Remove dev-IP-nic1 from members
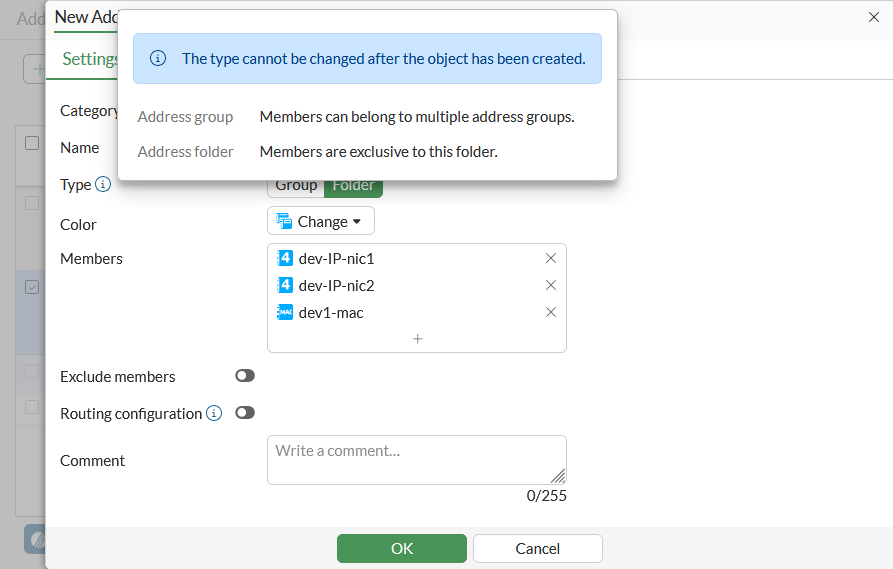The width and height of the screenshot is (893, 569). (x=550, y=258)
